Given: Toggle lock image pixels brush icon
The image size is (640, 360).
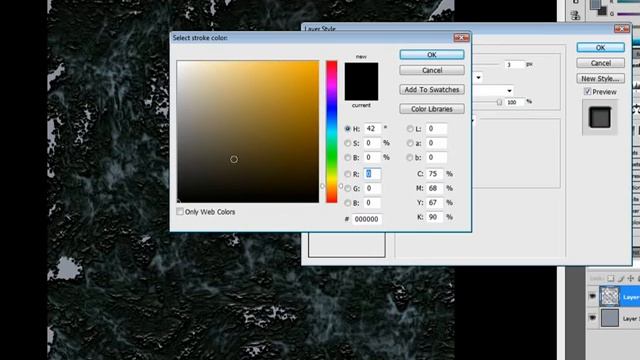Looking at the screenshot, I should [x=621, y=278].
